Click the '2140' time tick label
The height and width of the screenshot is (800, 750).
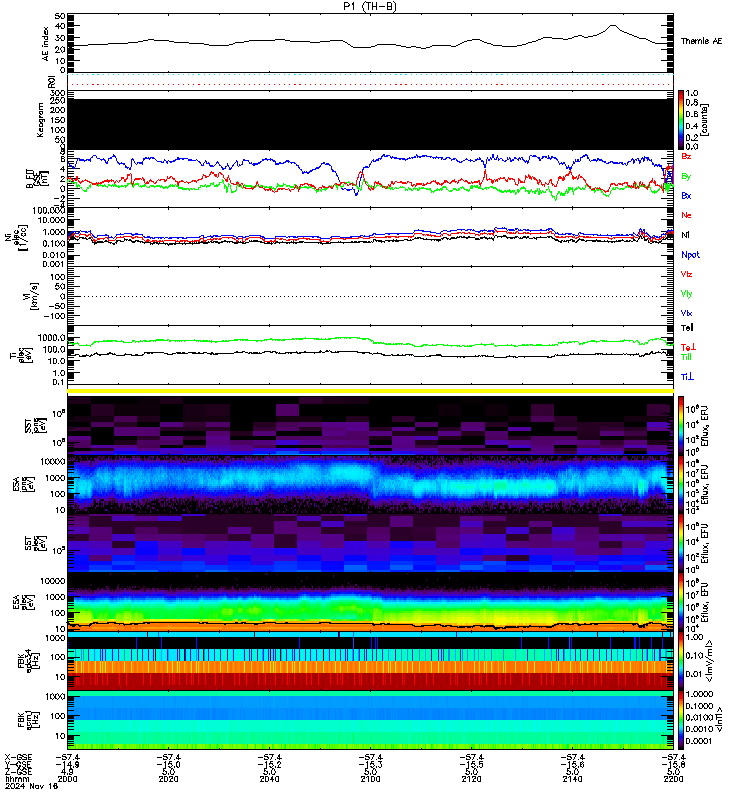(x=572, y=779)
